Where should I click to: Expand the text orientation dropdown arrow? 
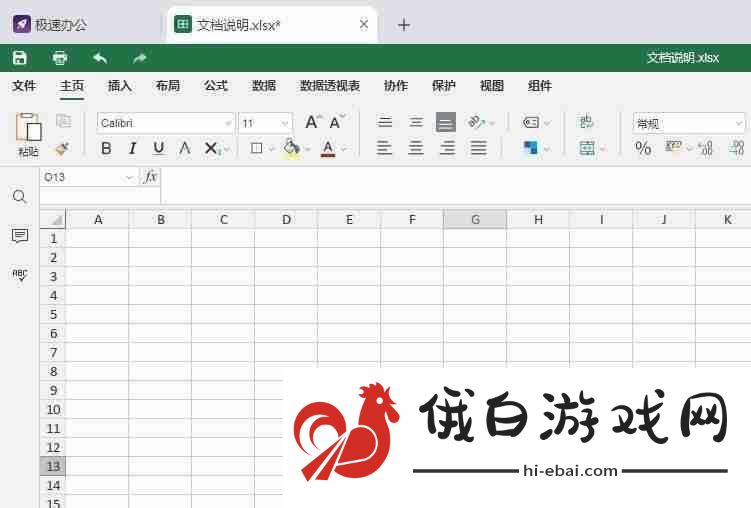click(491, 124)
